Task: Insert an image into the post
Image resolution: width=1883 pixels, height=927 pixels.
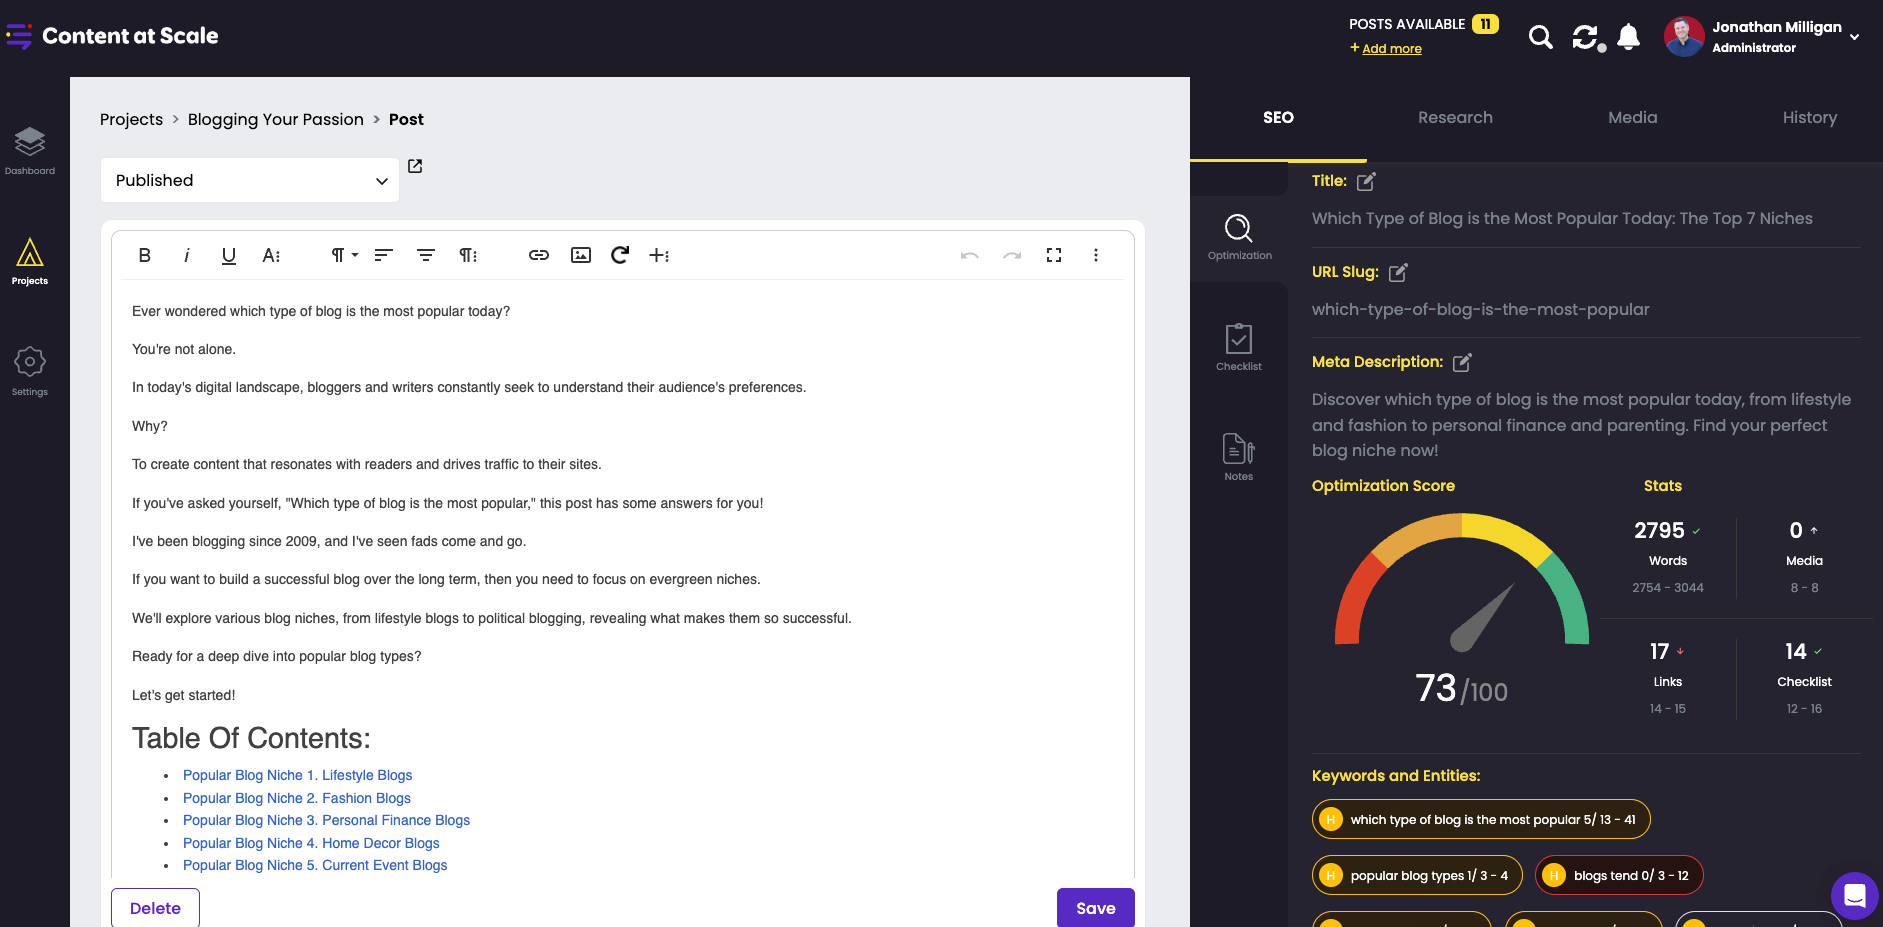Action: [x=580, y=255]
